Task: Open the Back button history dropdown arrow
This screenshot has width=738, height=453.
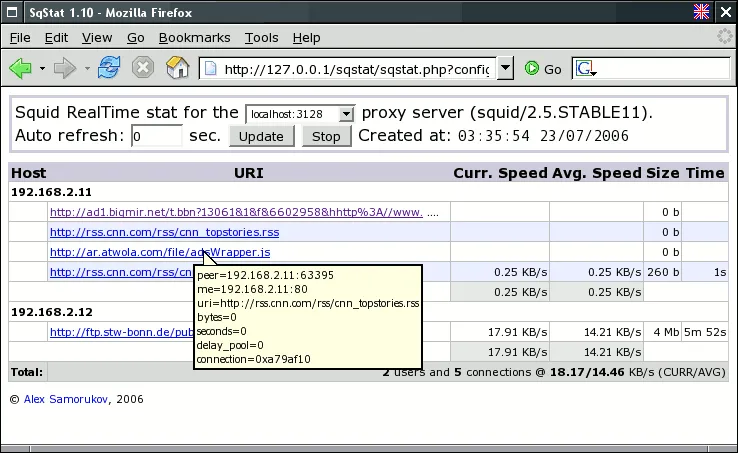Action: click(42, 69)
